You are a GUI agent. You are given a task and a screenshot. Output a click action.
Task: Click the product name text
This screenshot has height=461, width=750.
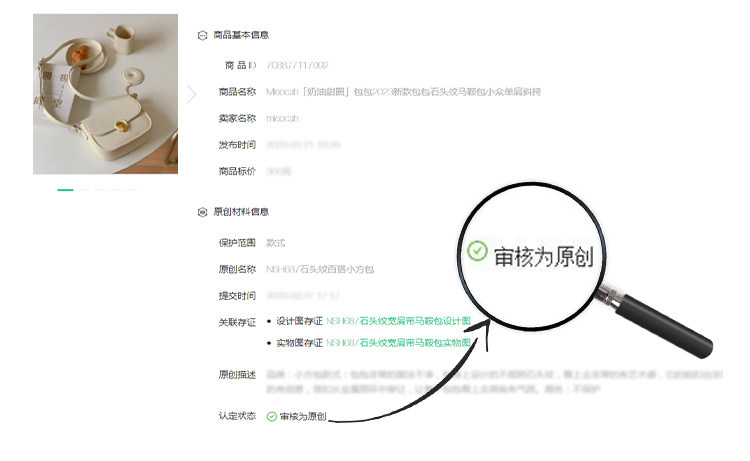pyautogui.click(x=403, y=92)
